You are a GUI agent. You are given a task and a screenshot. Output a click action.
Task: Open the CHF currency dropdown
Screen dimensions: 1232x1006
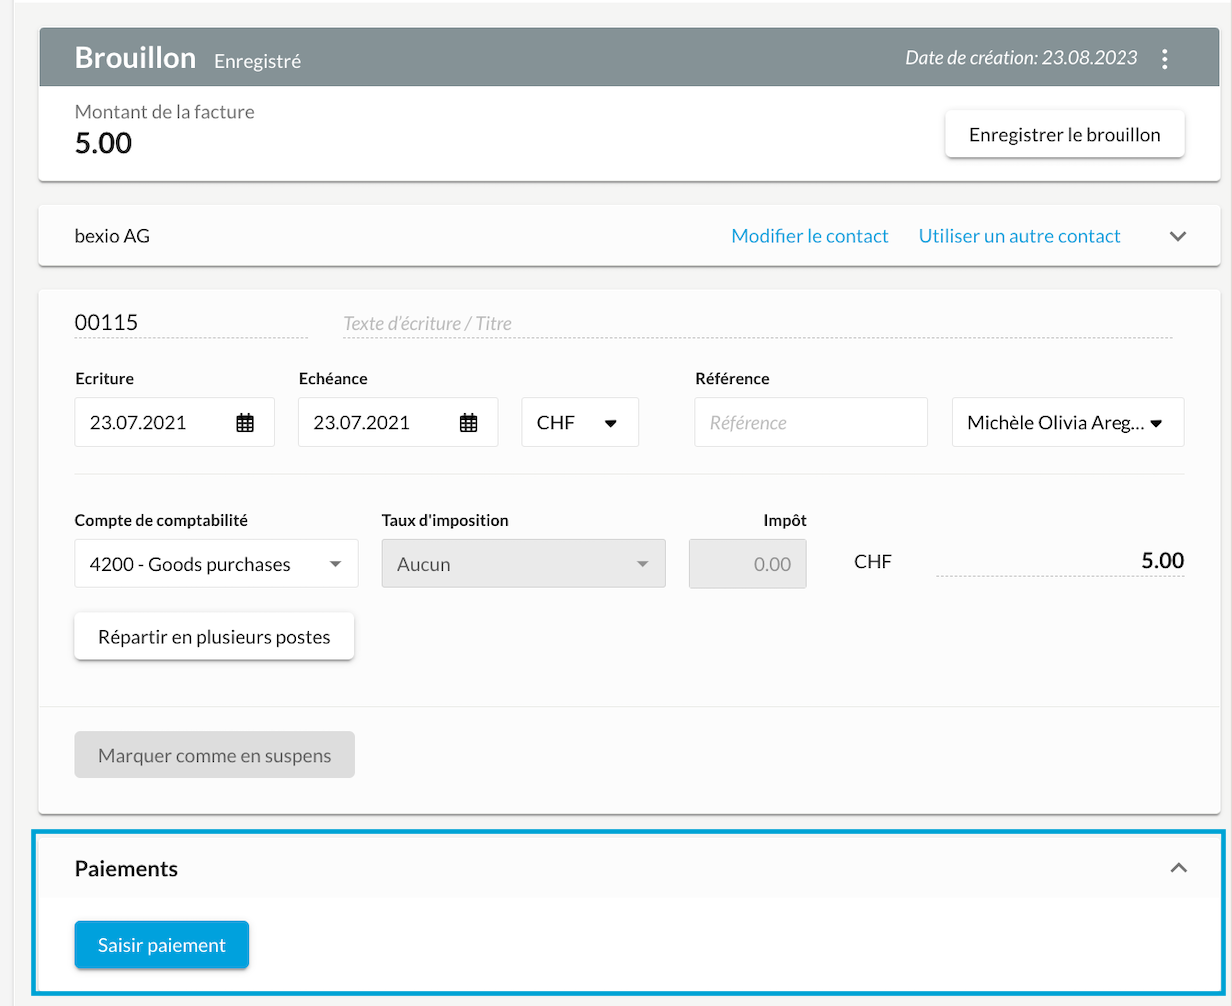point(580,423)
